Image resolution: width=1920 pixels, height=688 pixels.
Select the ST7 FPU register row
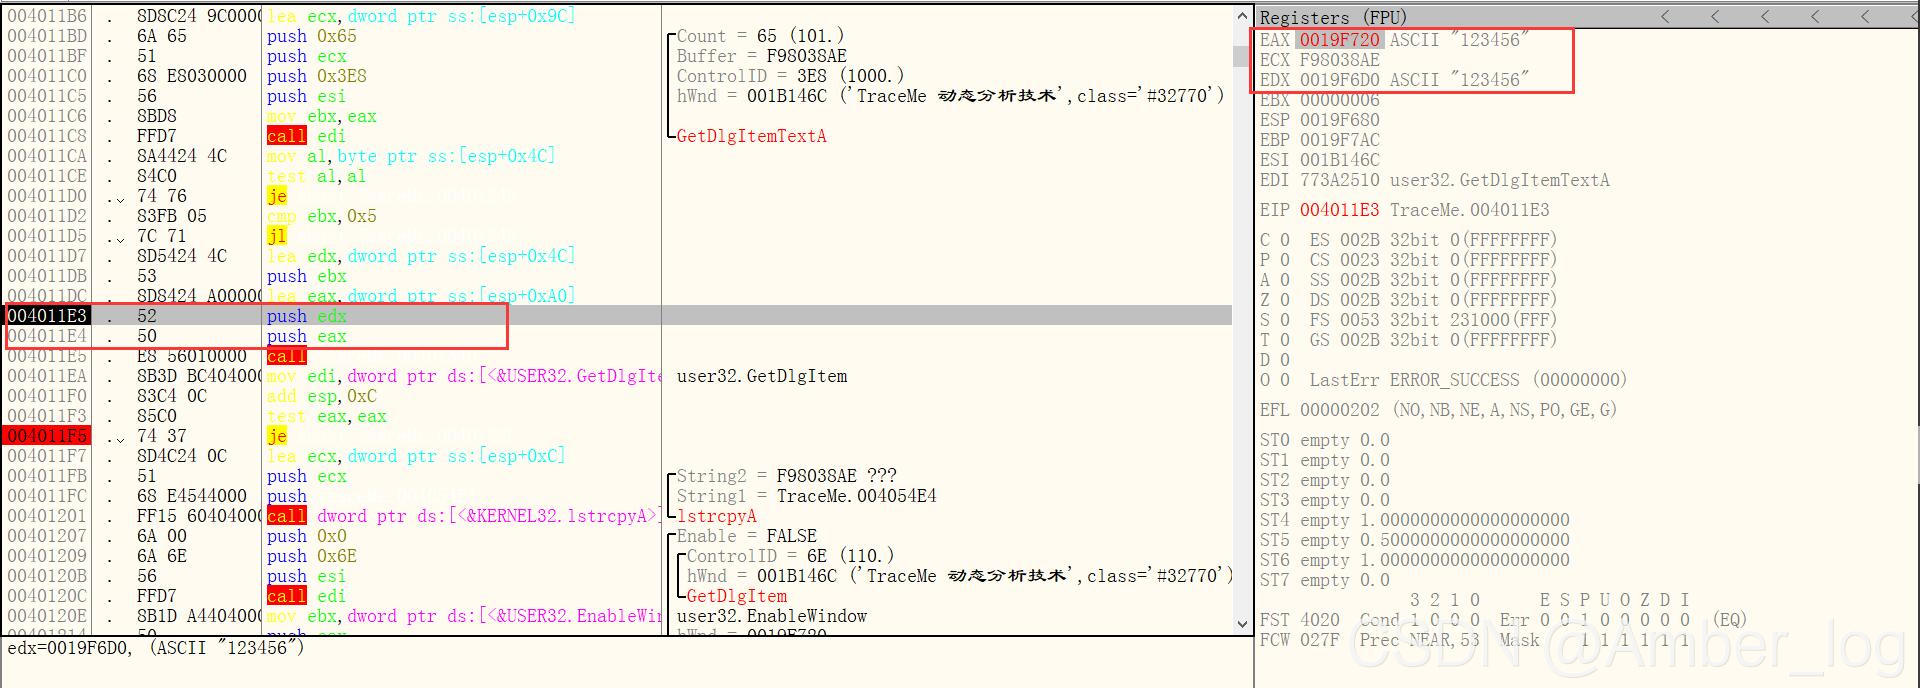[x=1324, y=580]
